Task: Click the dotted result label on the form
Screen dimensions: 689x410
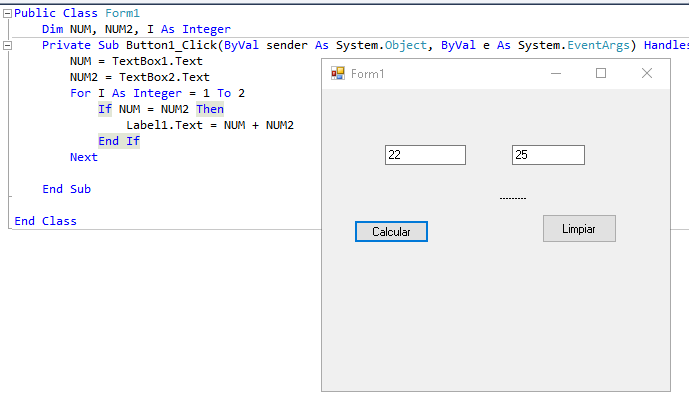Action: coord(512,198)
